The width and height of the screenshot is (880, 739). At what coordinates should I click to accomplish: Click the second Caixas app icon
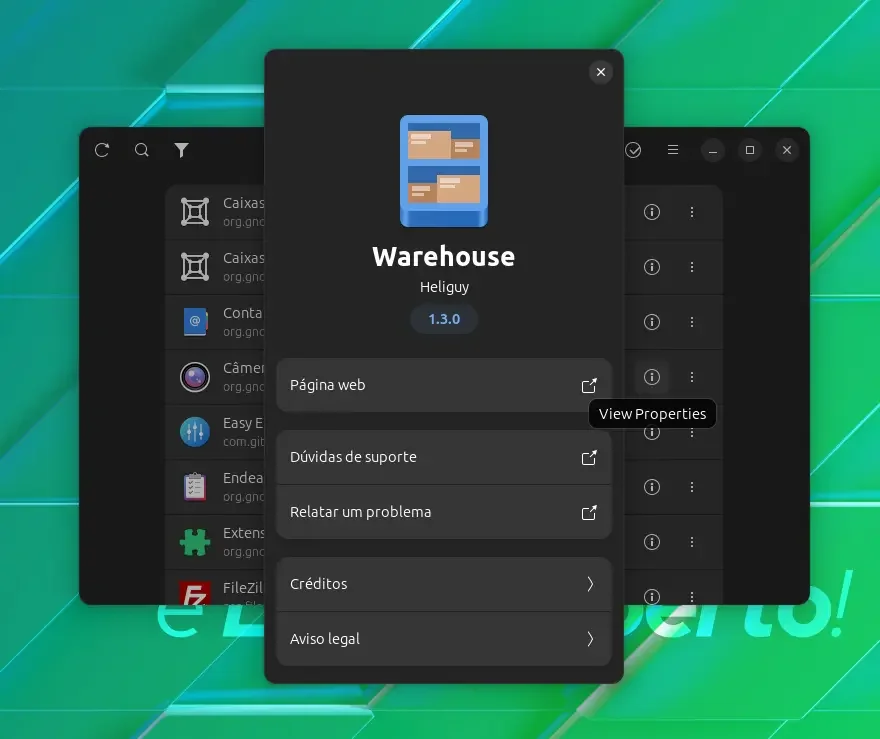tap(195, 267)
